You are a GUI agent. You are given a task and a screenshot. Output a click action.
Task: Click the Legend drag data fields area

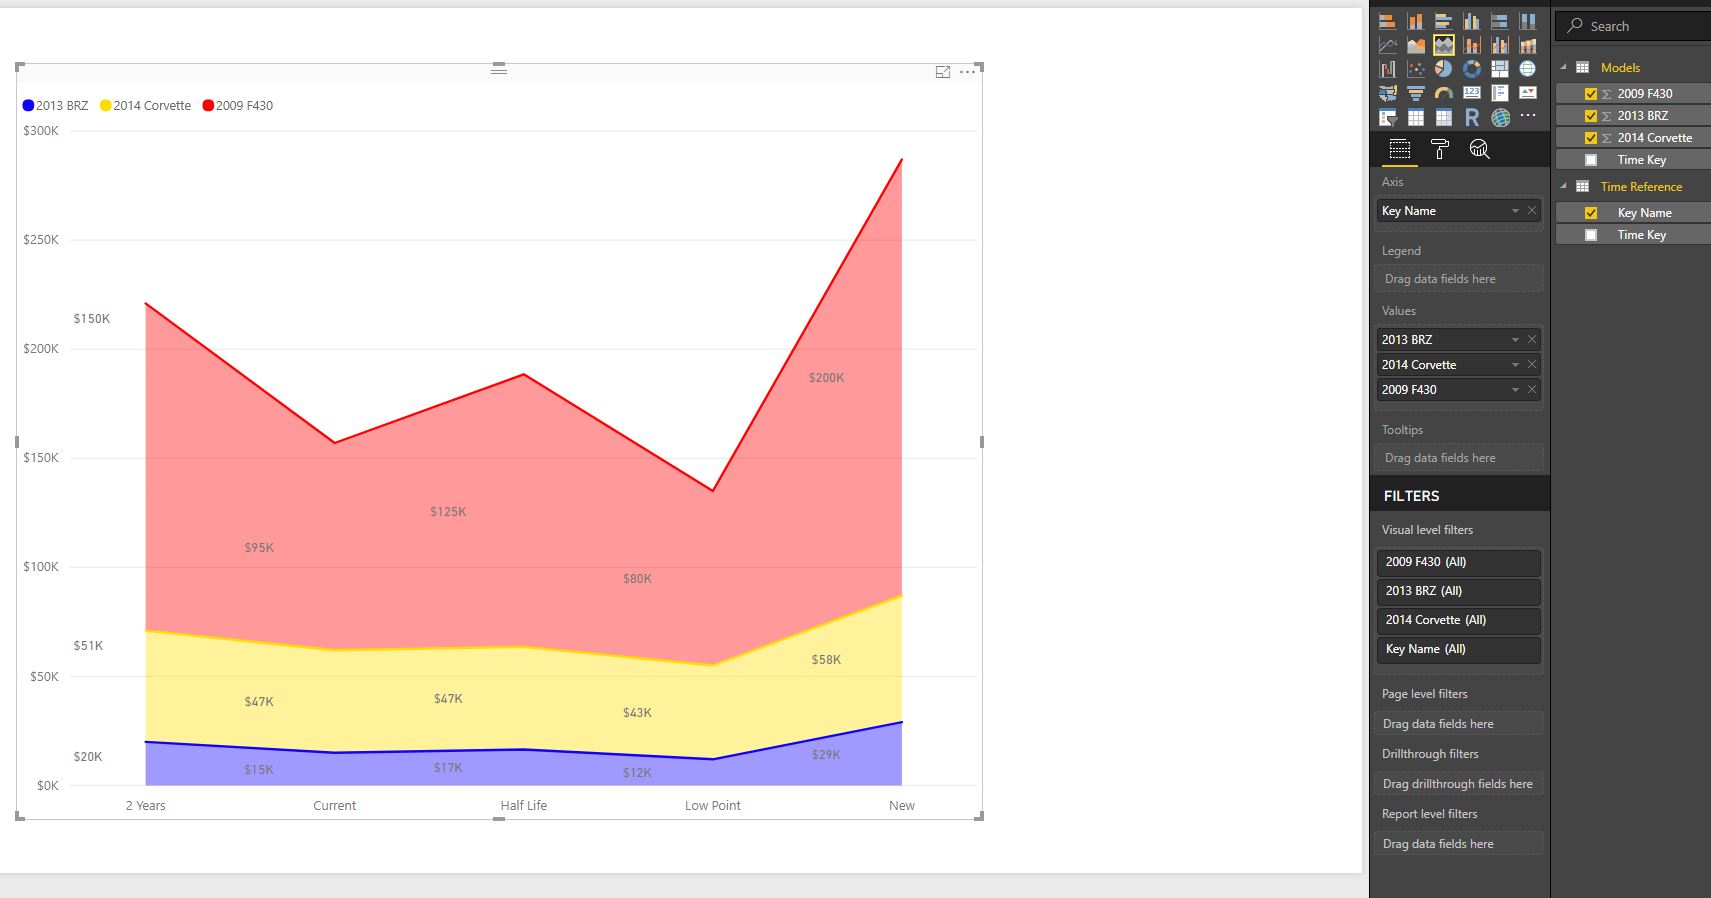tap(1460, 279)
